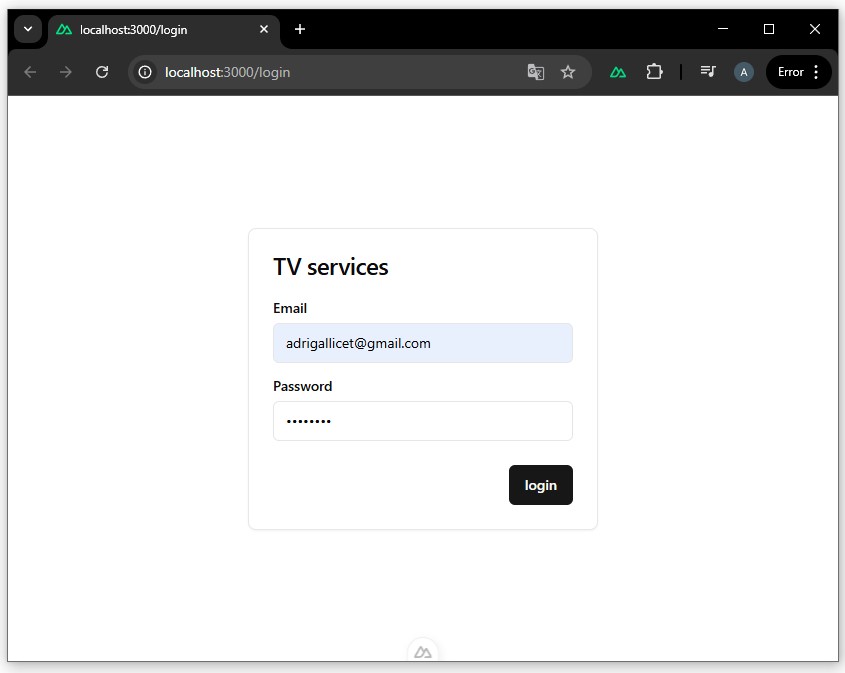The height and width of the screenshot is (673, 845).
Task: Close the localhost:3000/login tab
Action: click(x=264, y=30)
